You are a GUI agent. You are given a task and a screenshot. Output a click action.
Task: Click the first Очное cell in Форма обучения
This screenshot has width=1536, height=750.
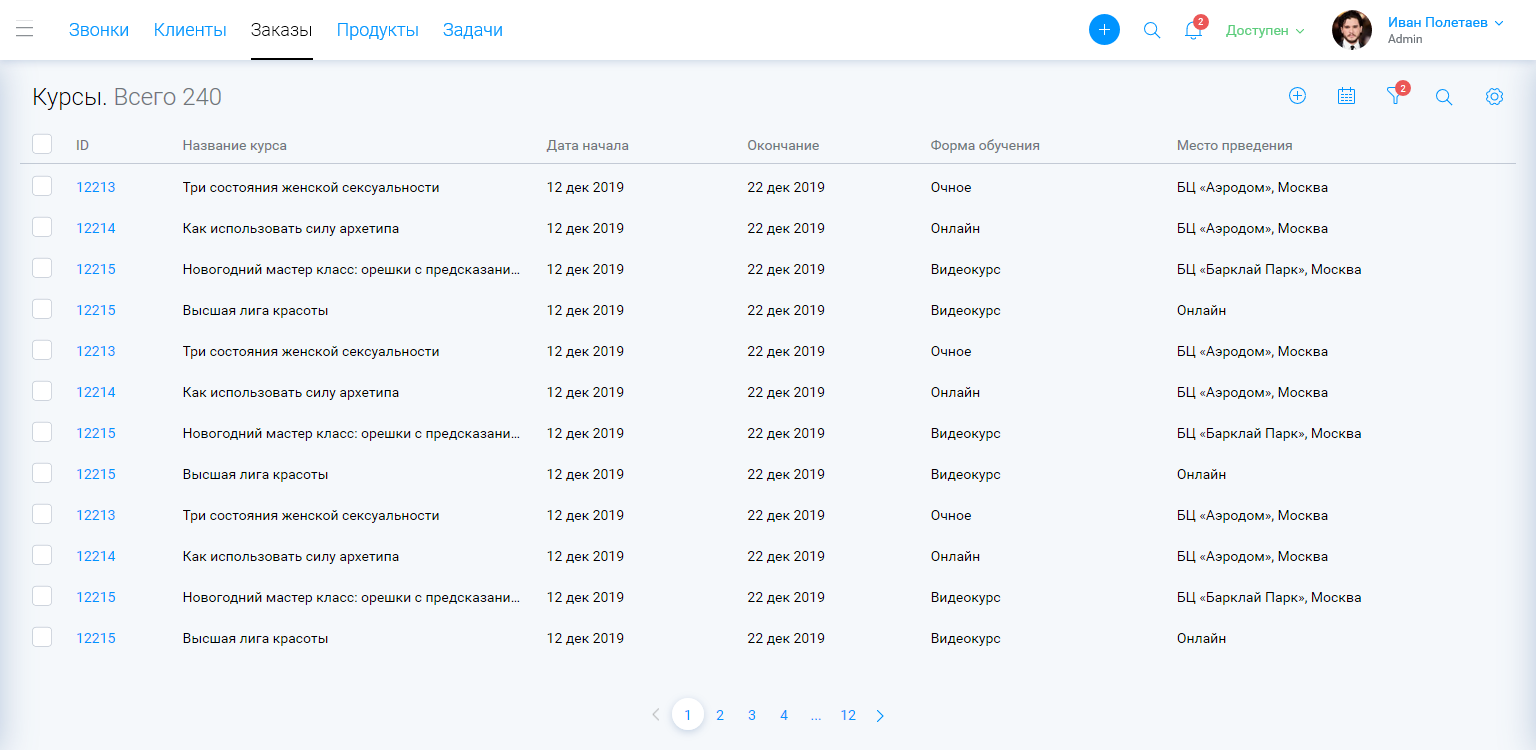pos(951,187)
